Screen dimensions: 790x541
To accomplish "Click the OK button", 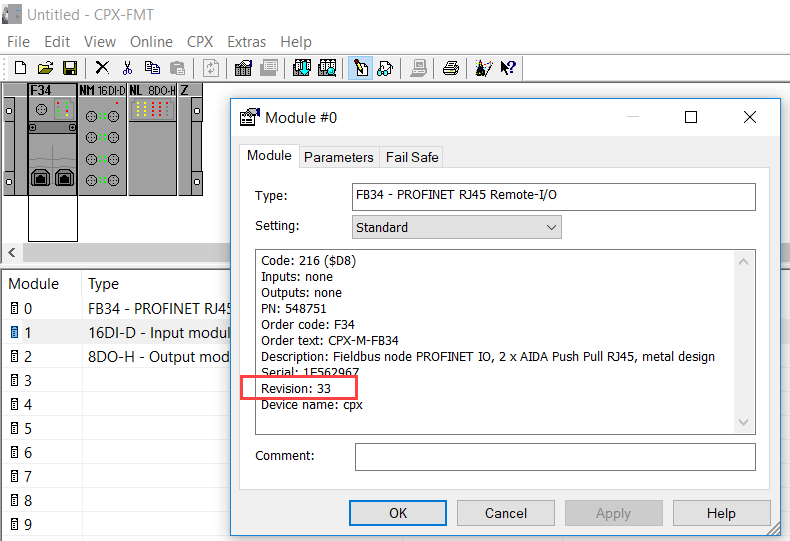I will click(x=398, y=513).
